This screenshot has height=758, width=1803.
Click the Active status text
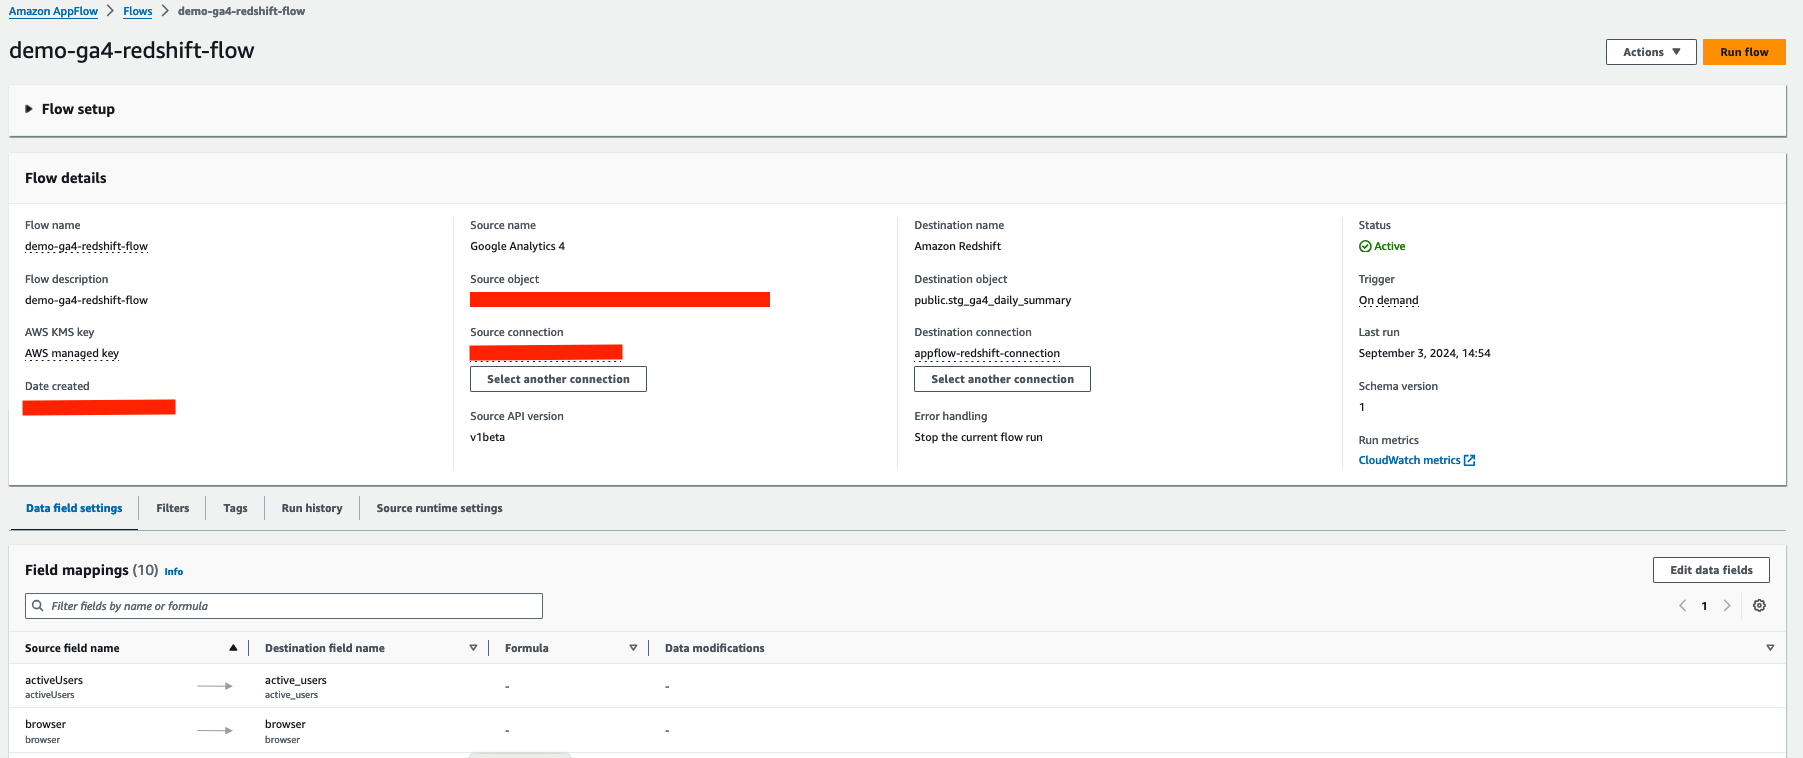coord(1389,246)
